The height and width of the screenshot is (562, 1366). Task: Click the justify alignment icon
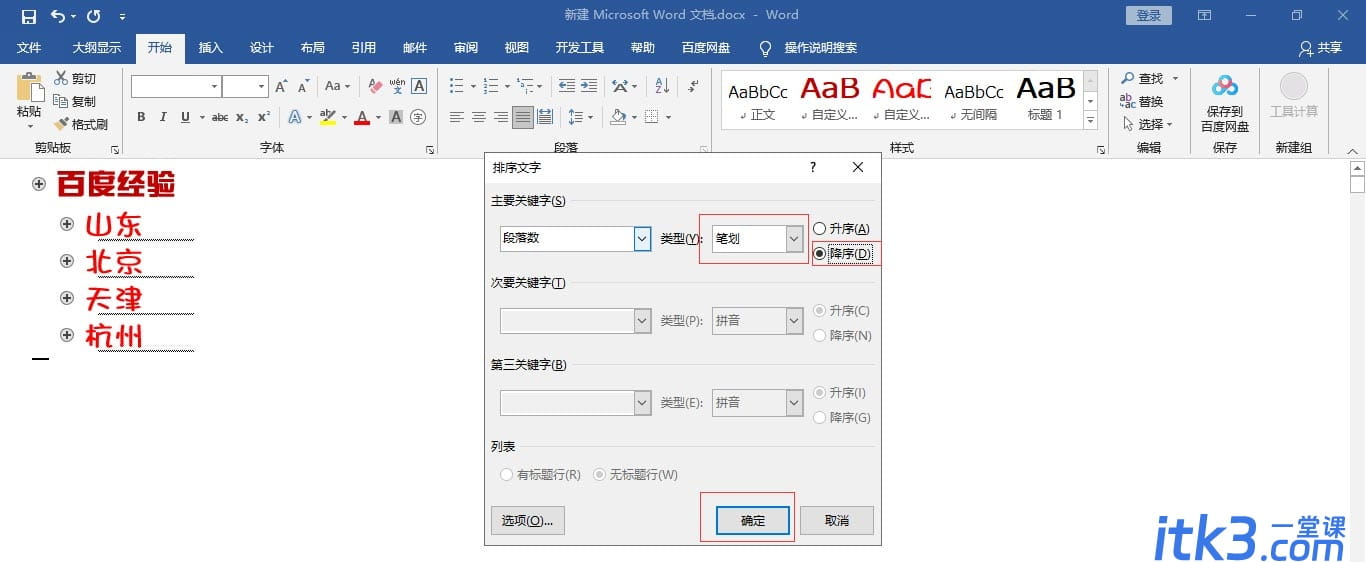(x=523, y=117)
